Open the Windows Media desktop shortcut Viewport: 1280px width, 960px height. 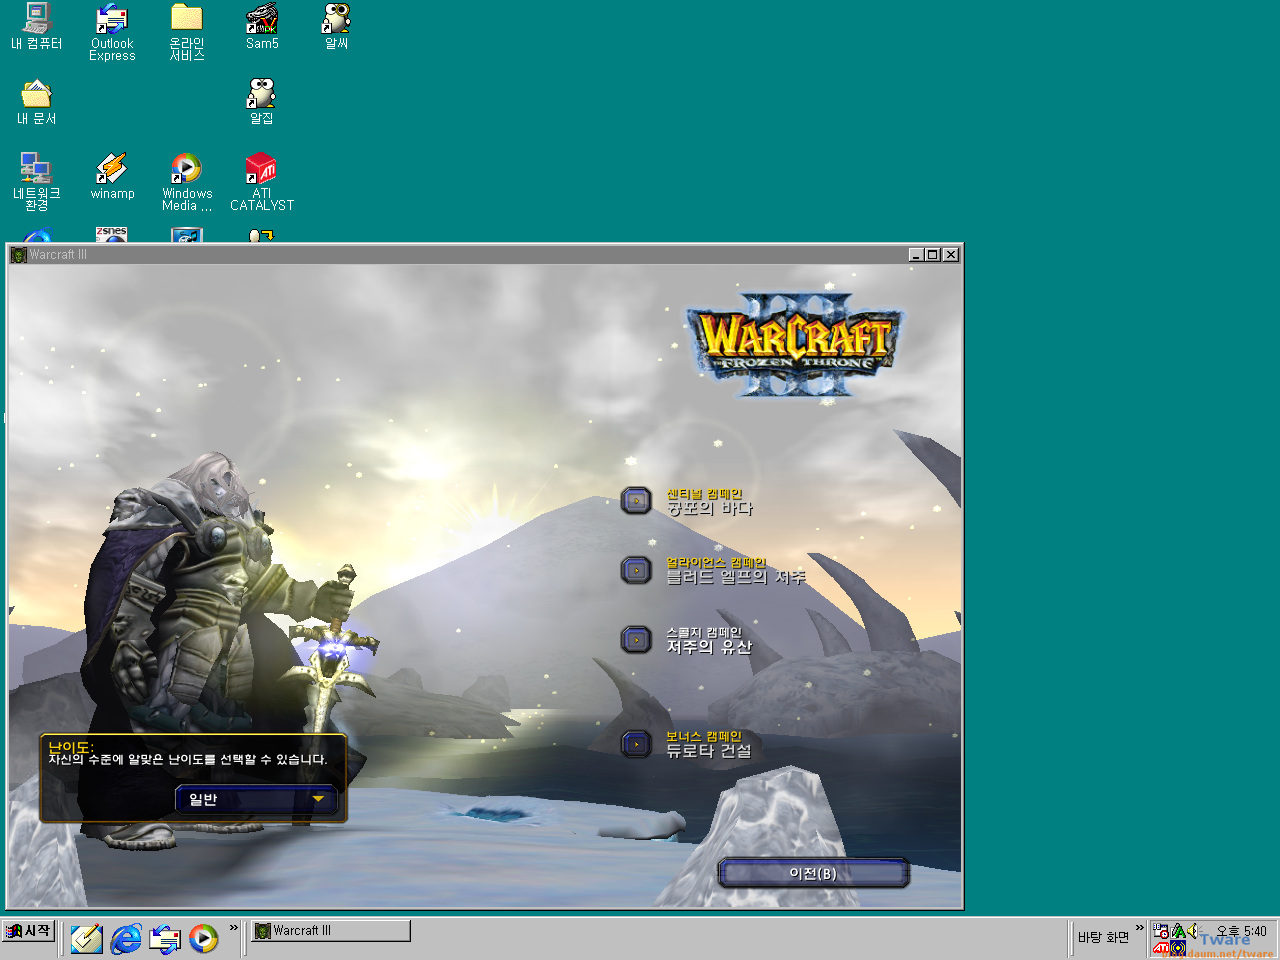(187, 182)
